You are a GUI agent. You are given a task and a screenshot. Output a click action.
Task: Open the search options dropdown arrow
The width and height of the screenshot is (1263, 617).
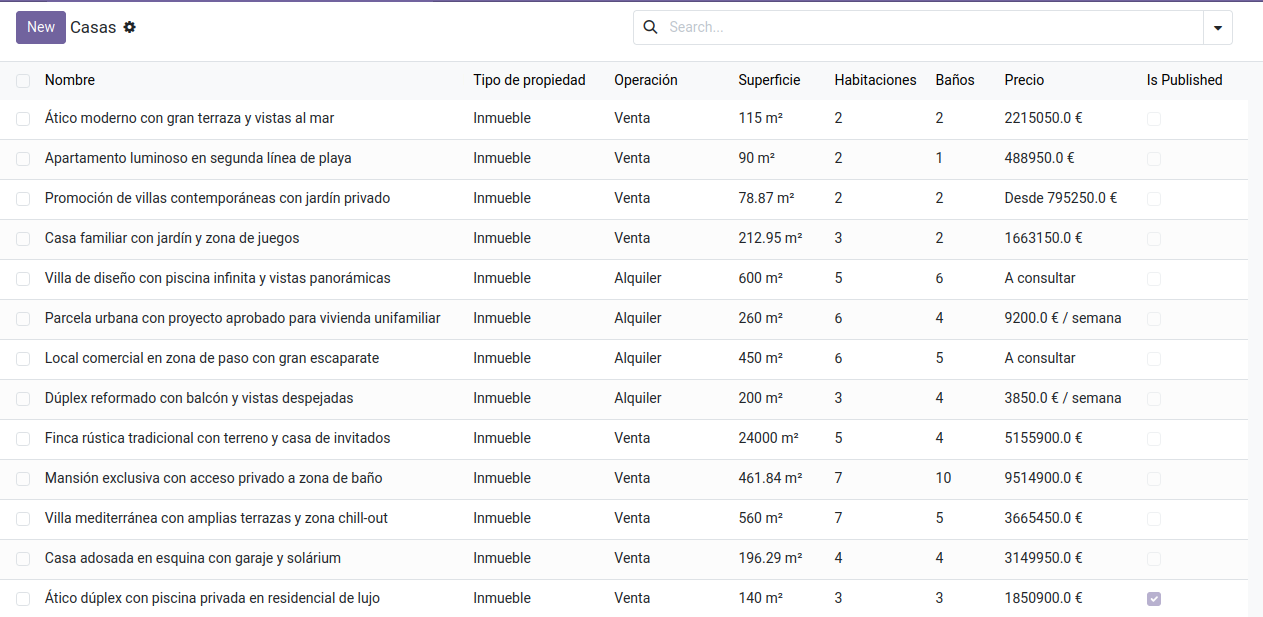1217,28
